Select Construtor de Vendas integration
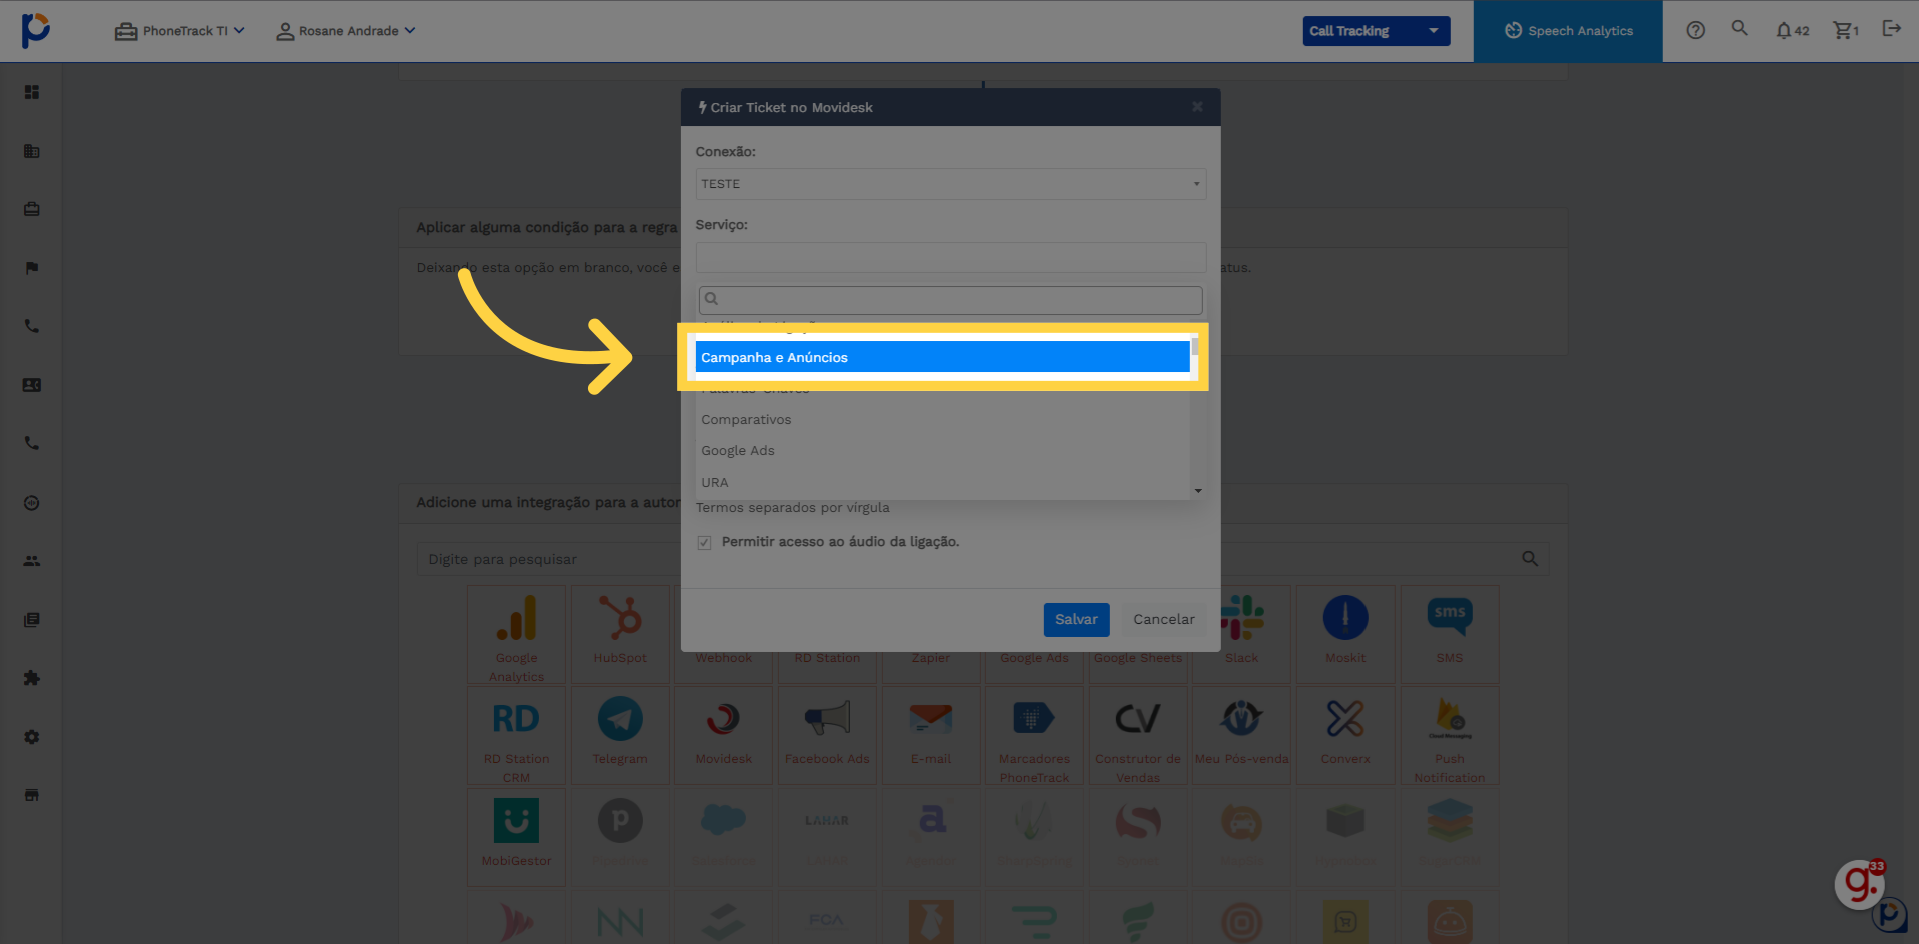The height and width of the screenshot is (944, 1919). pos(1138,736)
